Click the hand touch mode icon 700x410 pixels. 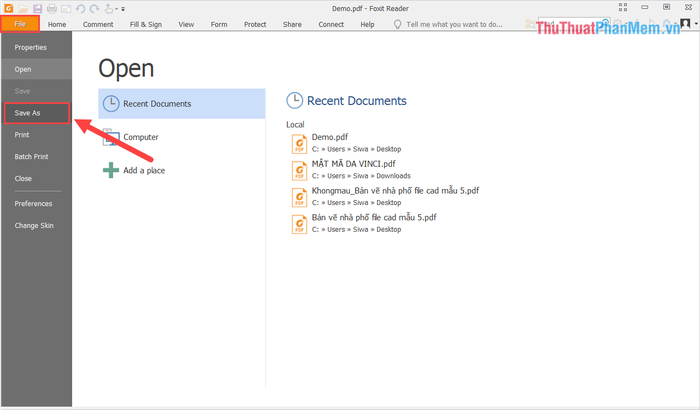tap(108, 8)
